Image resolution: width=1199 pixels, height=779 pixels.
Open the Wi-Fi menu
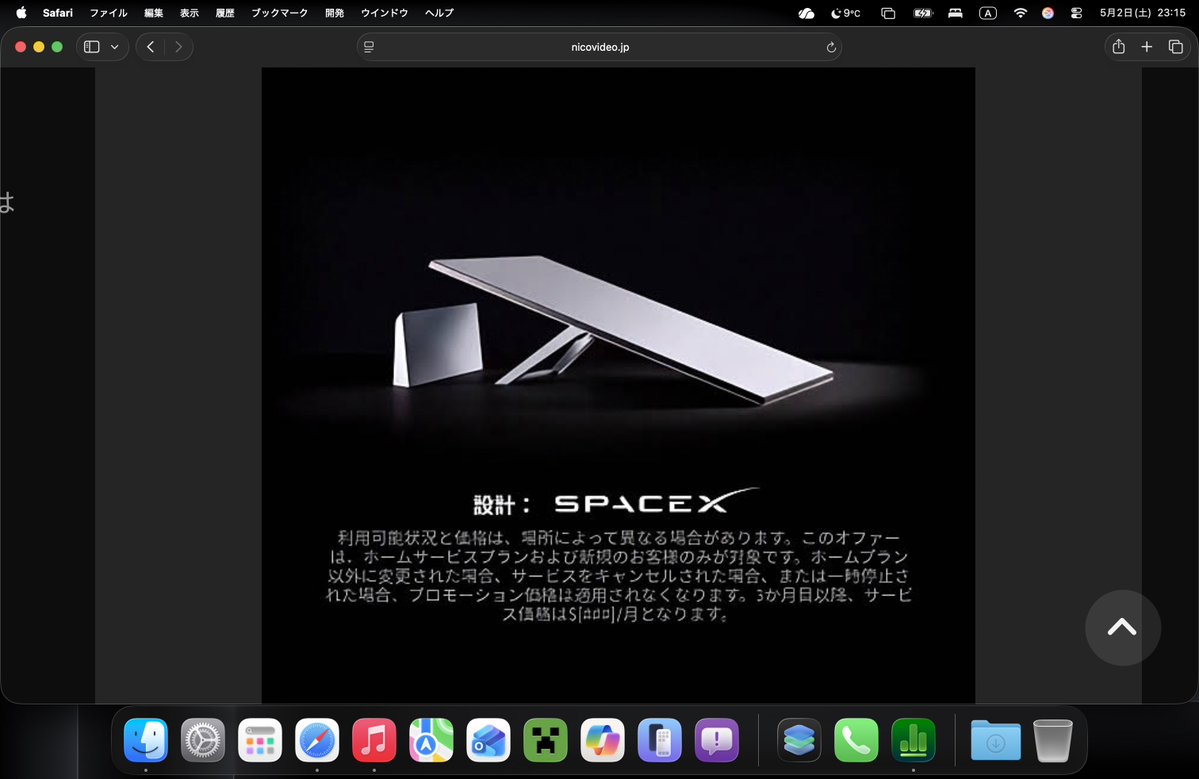[1020, 13]
